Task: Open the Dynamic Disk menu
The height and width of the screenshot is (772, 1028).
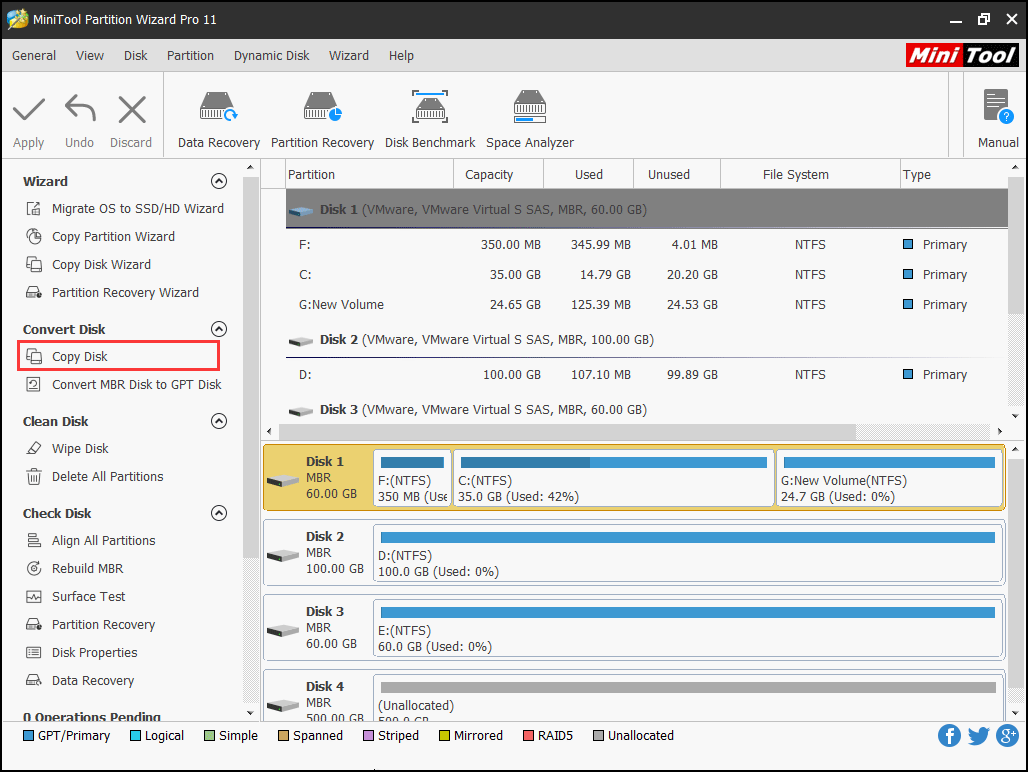Action: pos(271,56)
